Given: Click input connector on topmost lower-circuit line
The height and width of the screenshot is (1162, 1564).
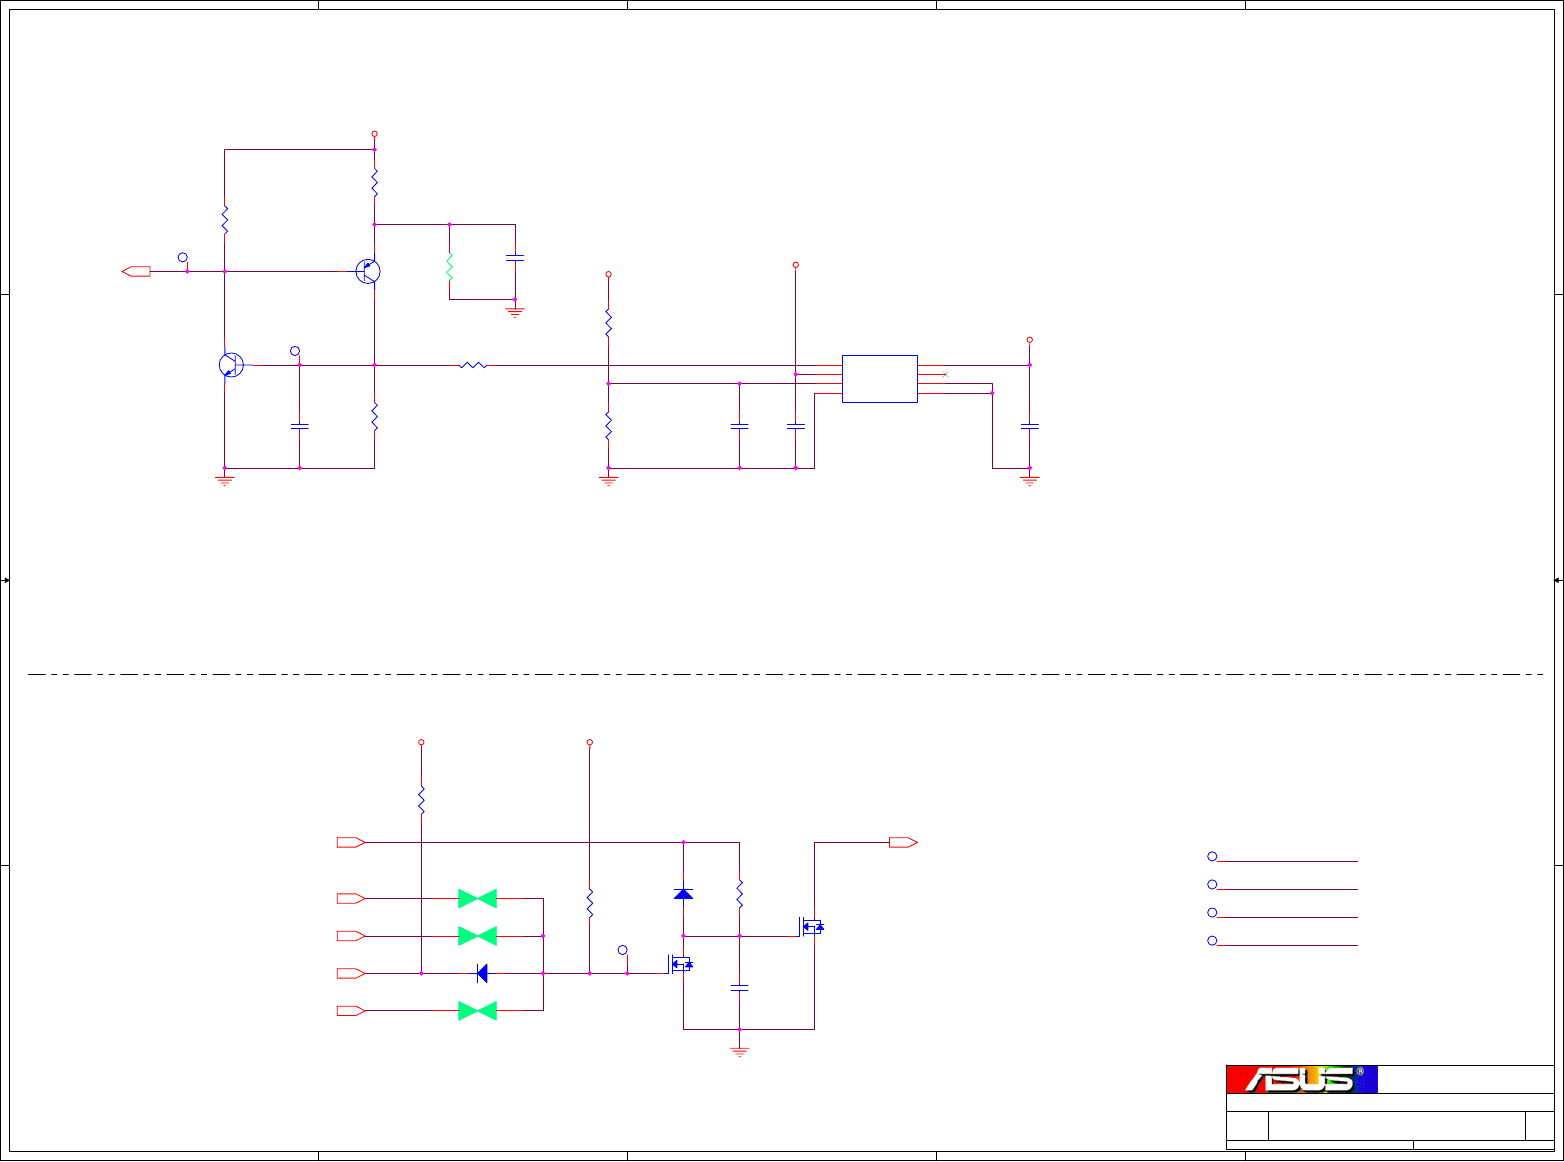Looking at the screenshot, I should (351, 843).
